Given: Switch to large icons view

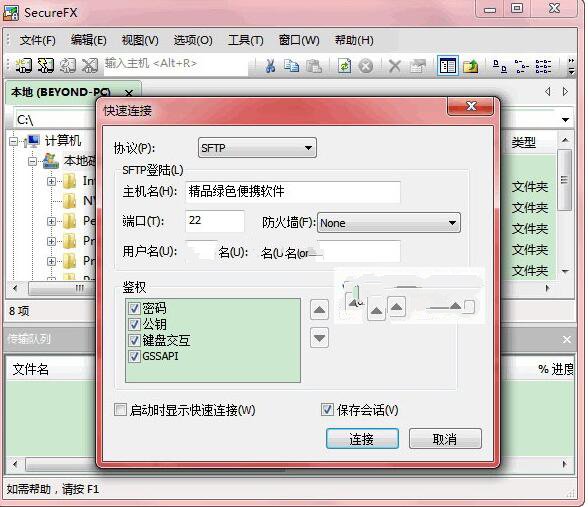Looking at the screenshot, I should 500,66.
